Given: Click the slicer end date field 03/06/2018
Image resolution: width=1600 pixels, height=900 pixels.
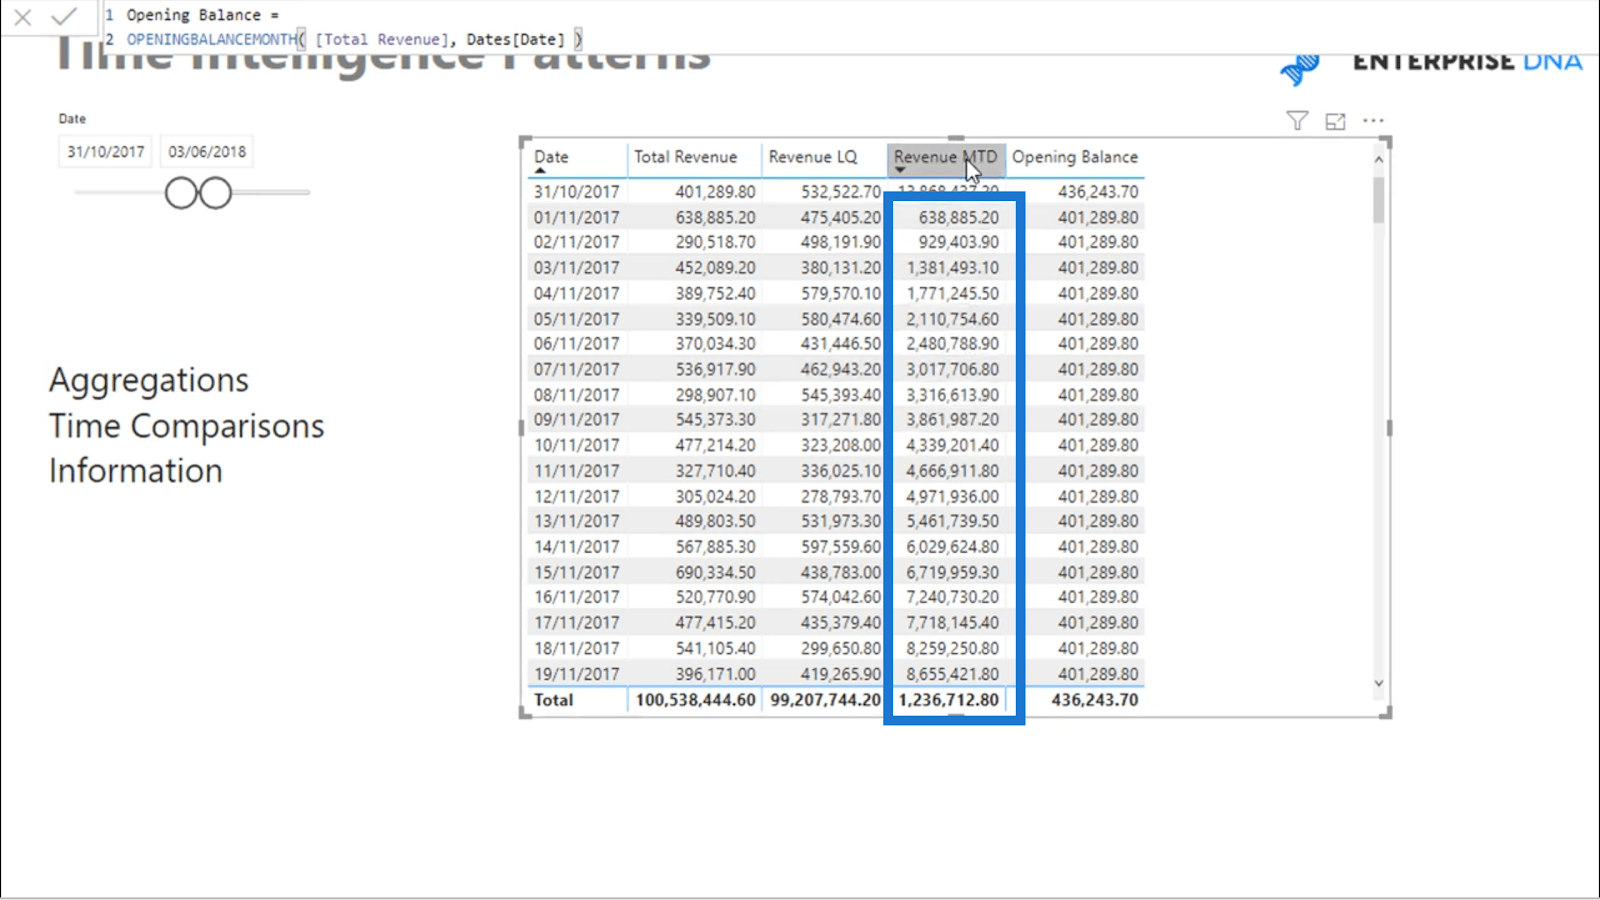Looking at the screenshot, I should pos(207,152).
